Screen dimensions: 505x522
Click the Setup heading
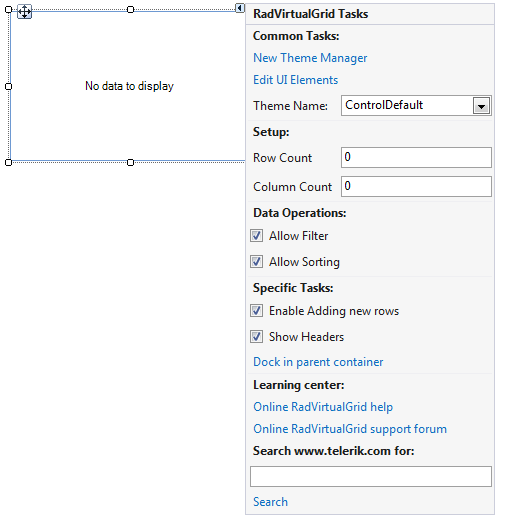click(271, 132)
